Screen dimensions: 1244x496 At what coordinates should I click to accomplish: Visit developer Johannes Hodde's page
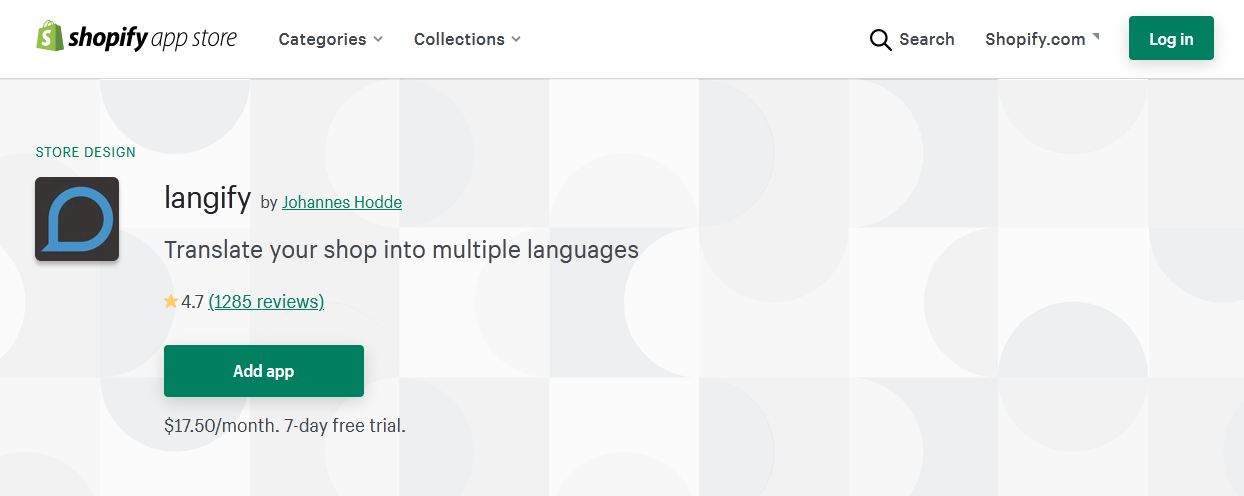click(342, 202)
